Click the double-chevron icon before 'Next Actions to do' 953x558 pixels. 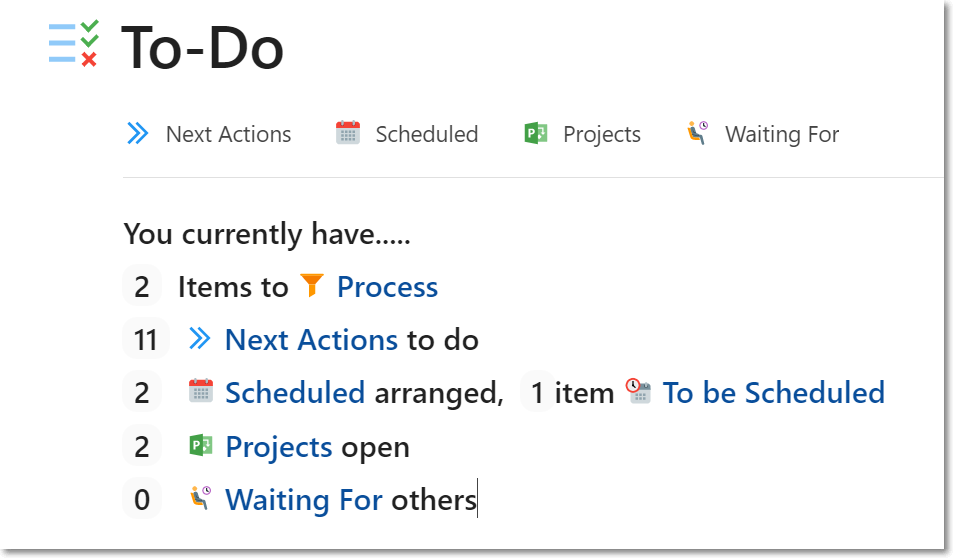(200, 340)
